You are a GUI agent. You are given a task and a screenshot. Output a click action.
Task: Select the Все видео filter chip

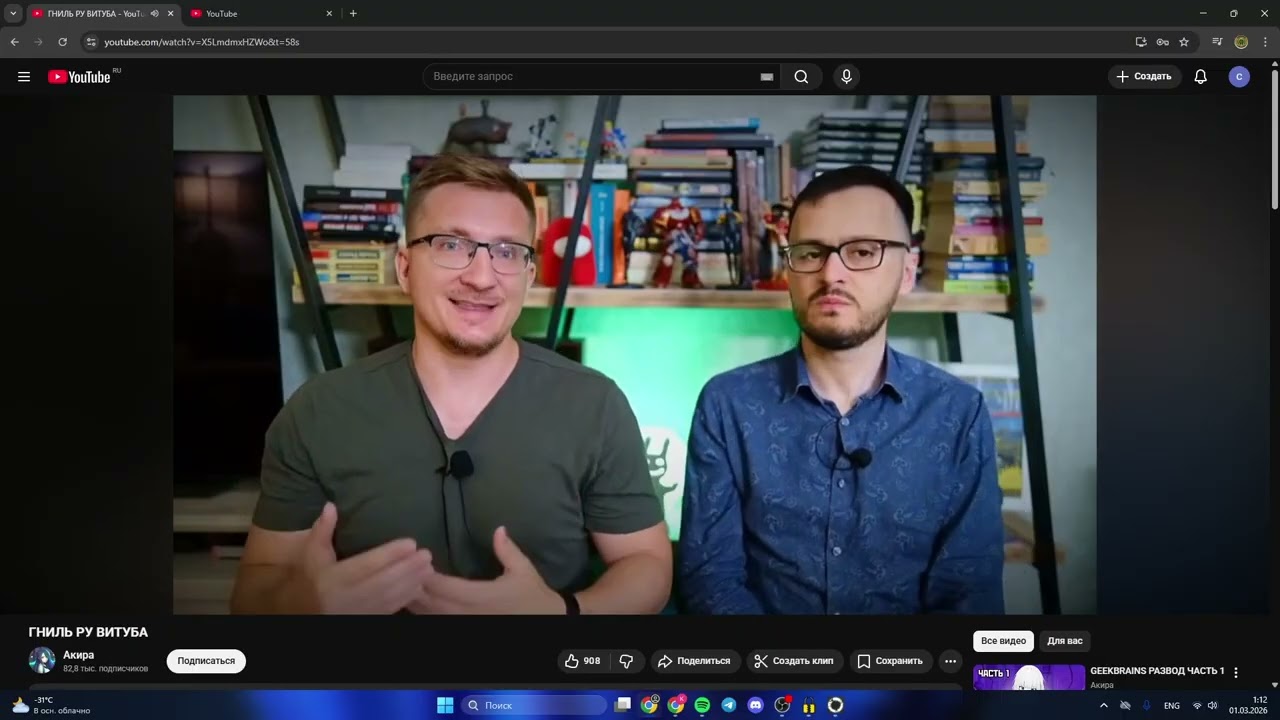(x=1003, y=641)
